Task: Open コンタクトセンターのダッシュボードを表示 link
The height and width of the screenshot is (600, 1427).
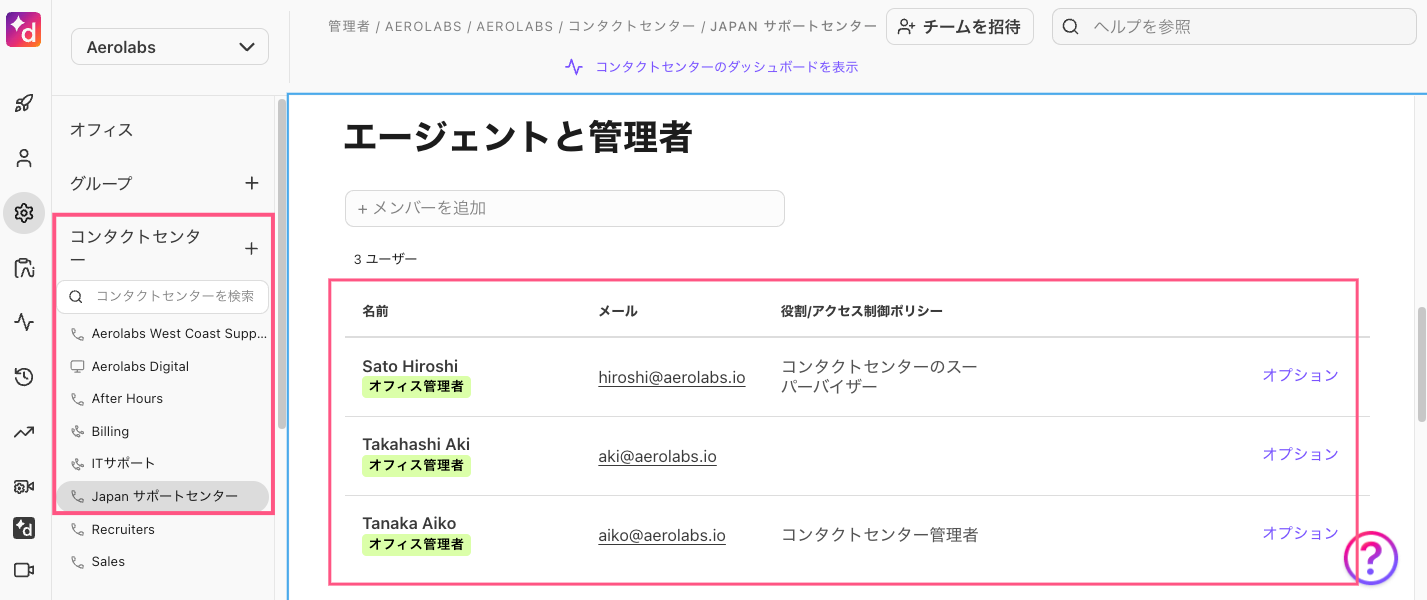Action: 727,67
